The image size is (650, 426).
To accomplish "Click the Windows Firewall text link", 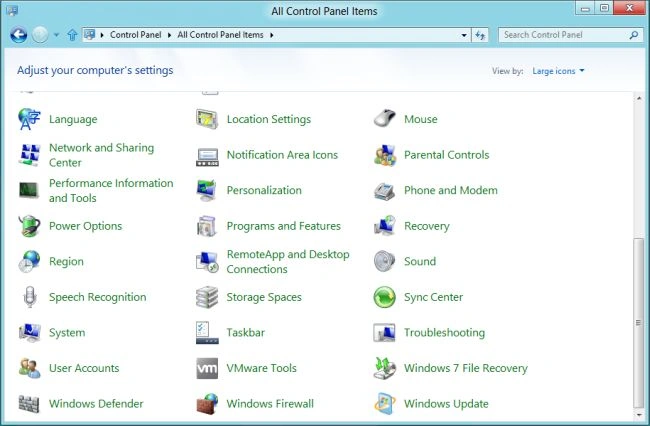I will point(270,404).
